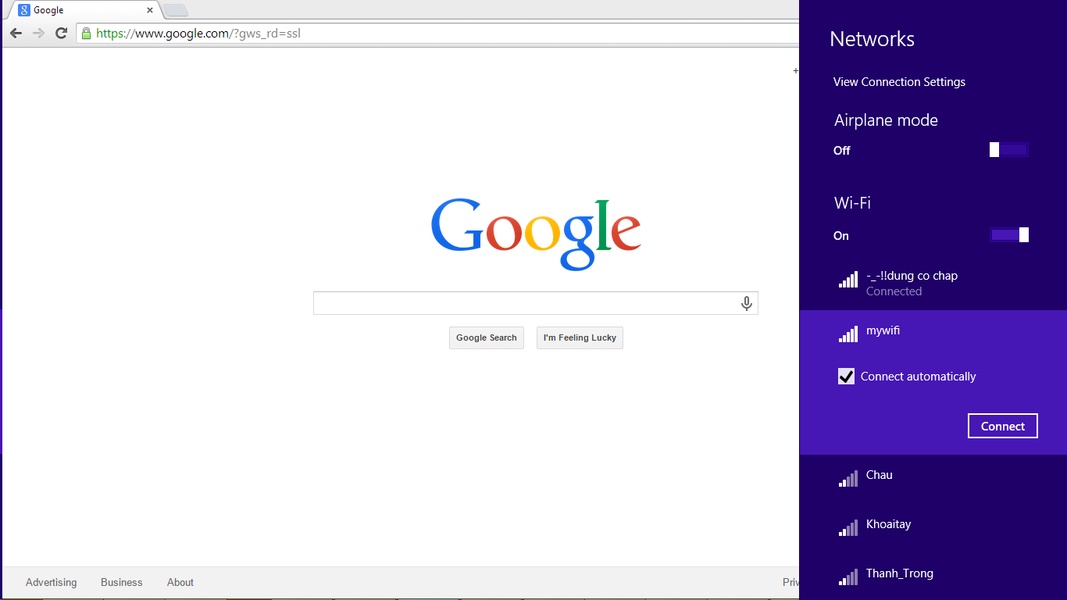Click the Google search input box
The height and width of the screenshot is (600, 1067).
coord(536,303)
